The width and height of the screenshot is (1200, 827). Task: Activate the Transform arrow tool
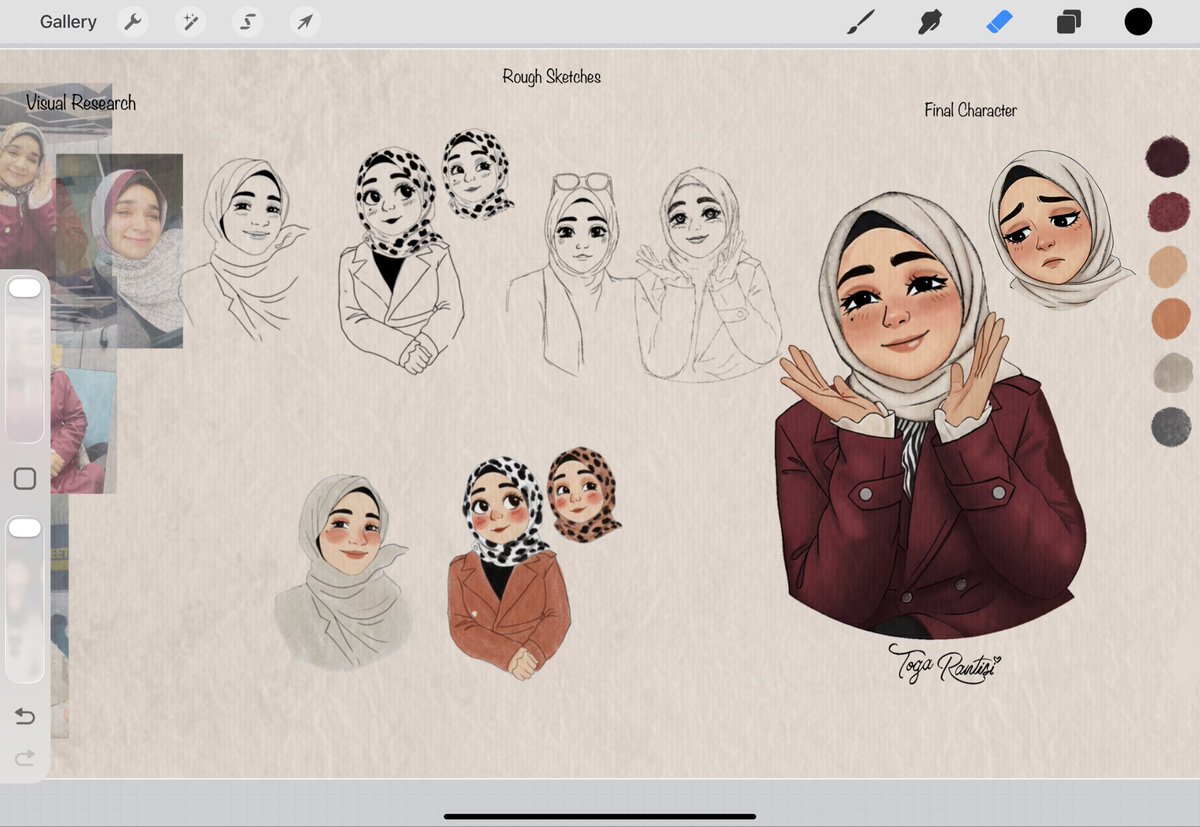coord(304,22)
